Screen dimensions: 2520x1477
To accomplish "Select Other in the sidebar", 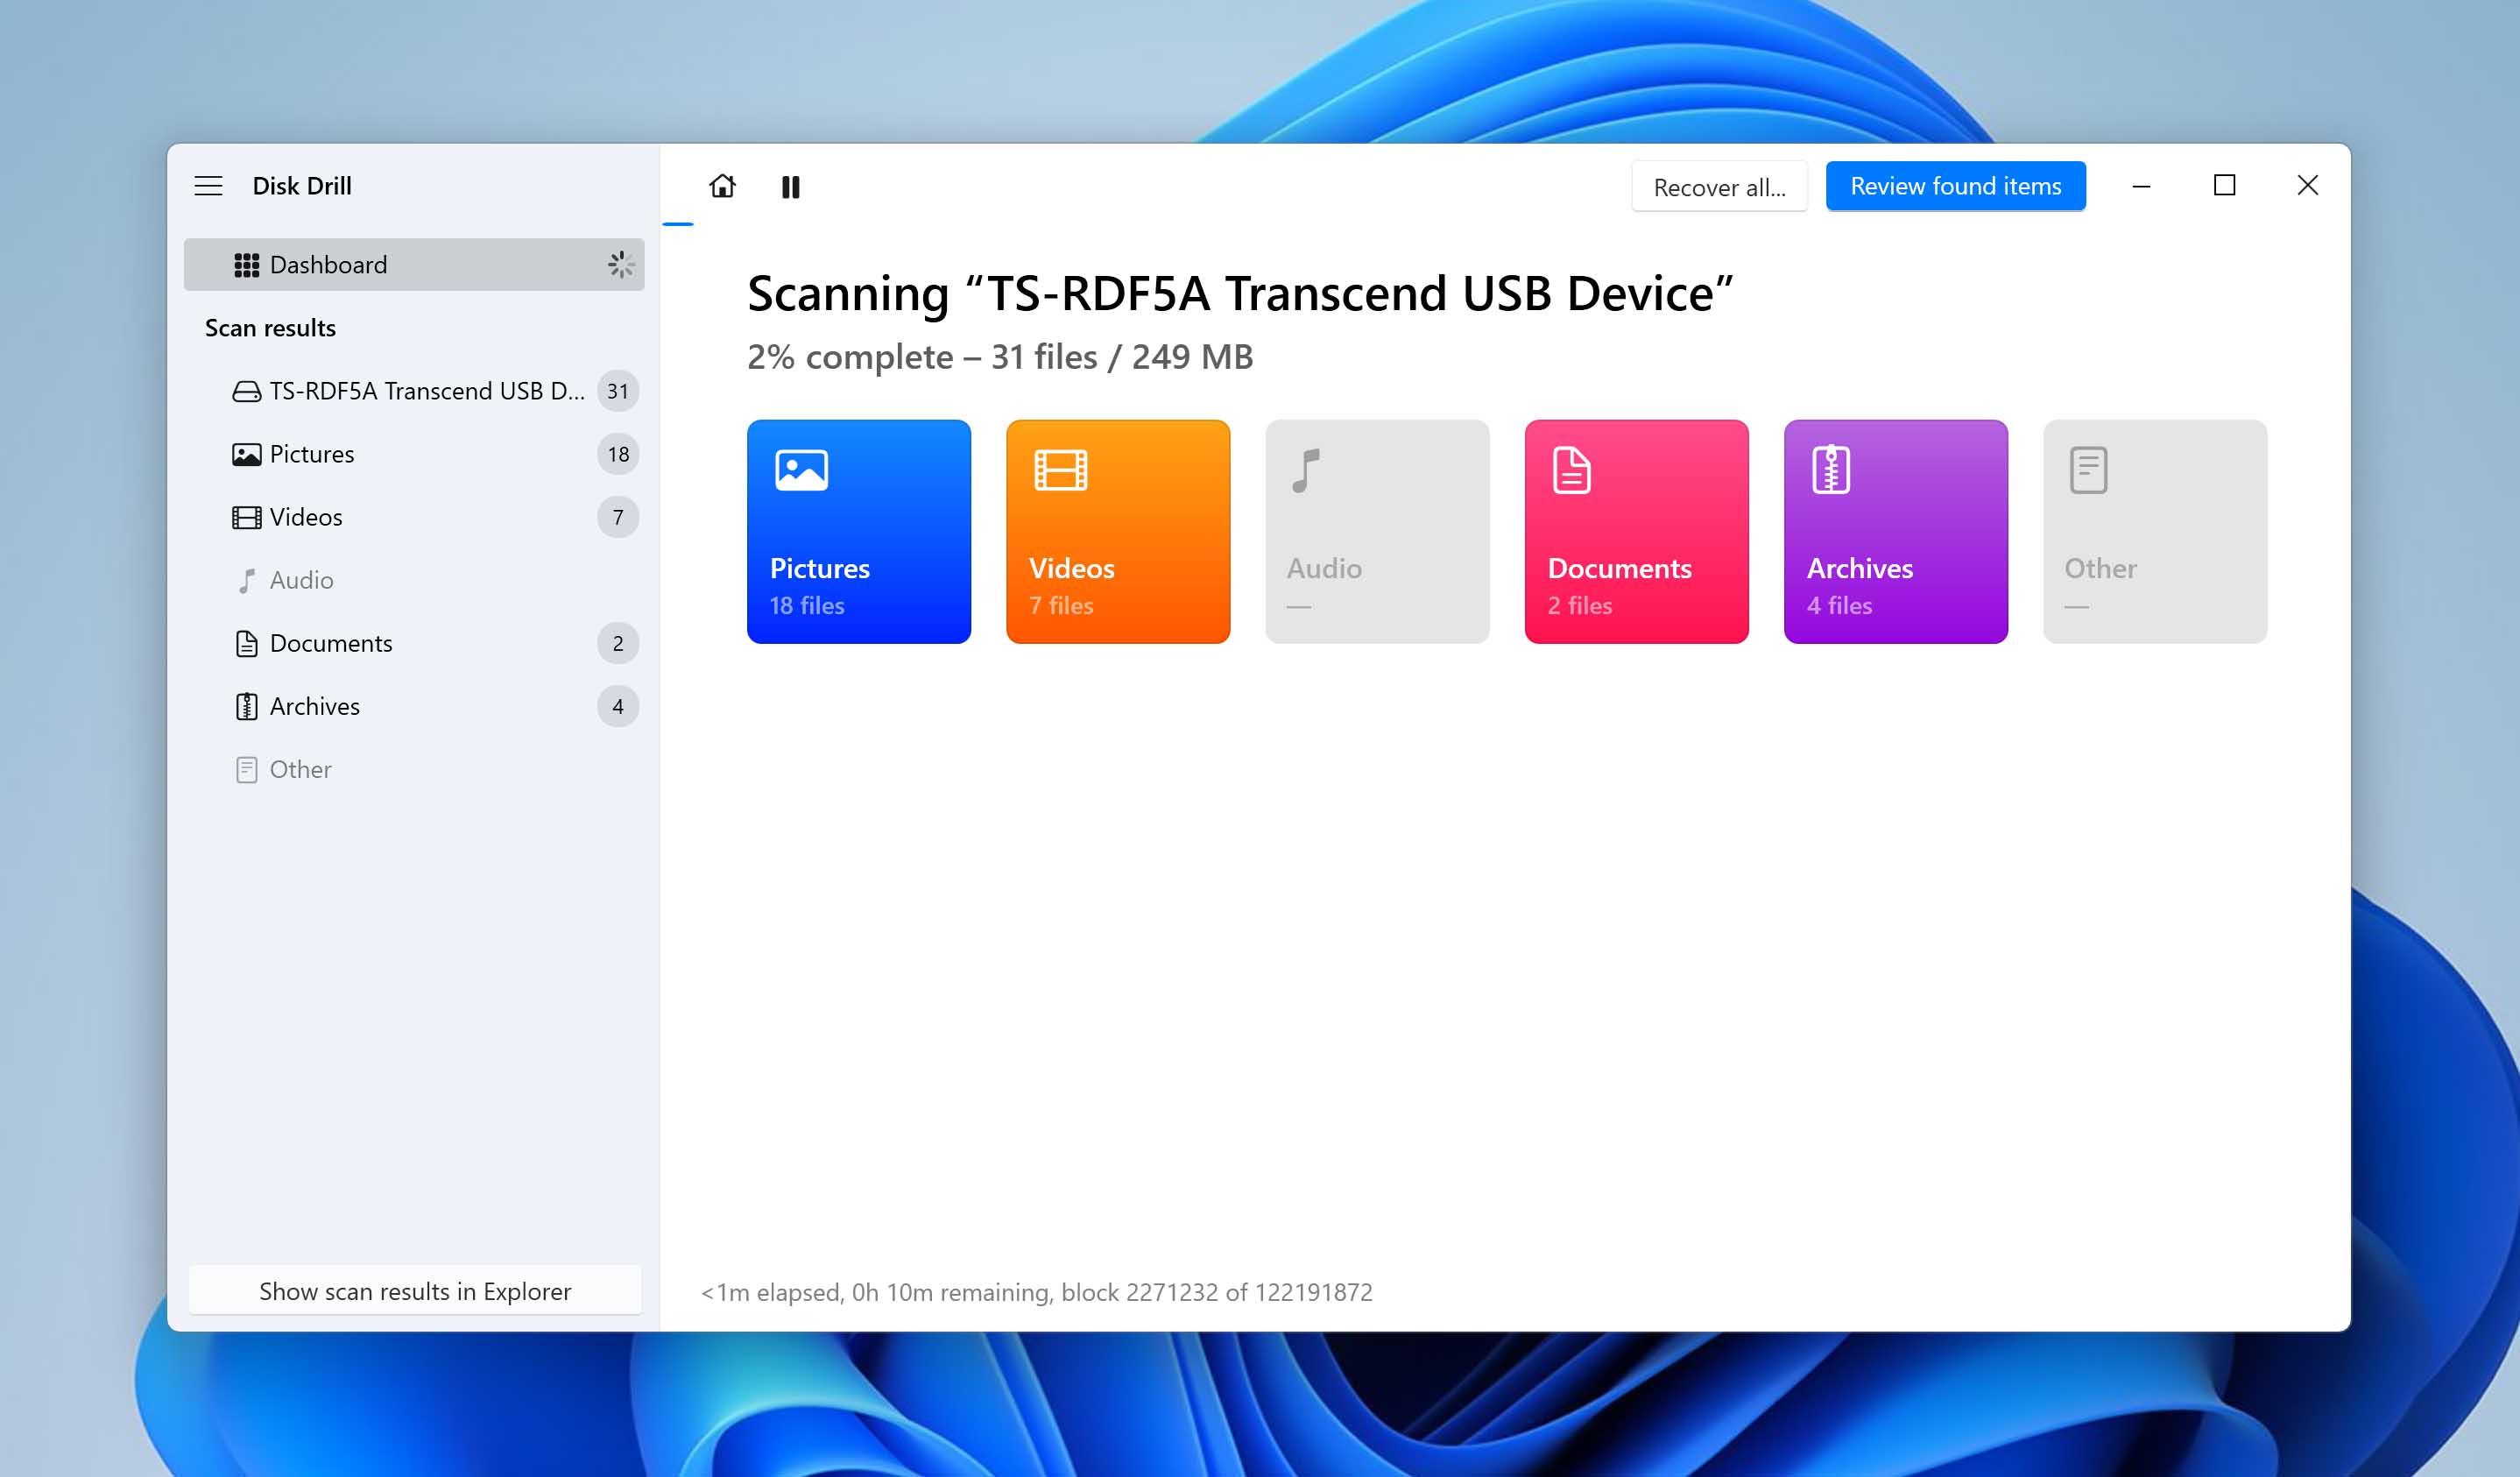I will tap(414, 769).
